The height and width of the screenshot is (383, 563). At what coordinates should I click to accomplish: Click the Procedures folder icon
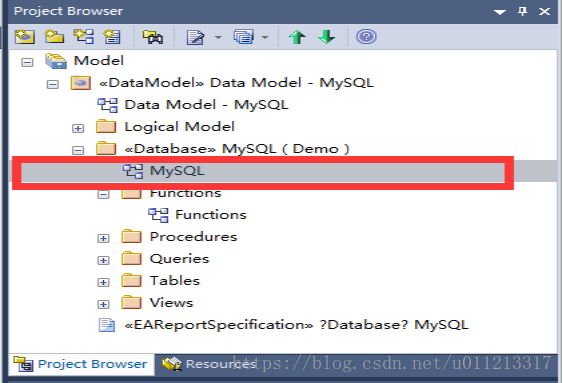pyautogui.click(x=131, y=237)
